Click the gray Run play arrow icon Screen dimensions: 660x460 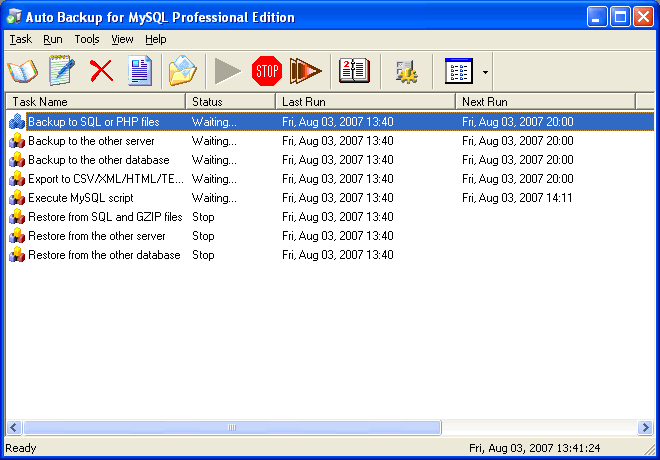227,71
